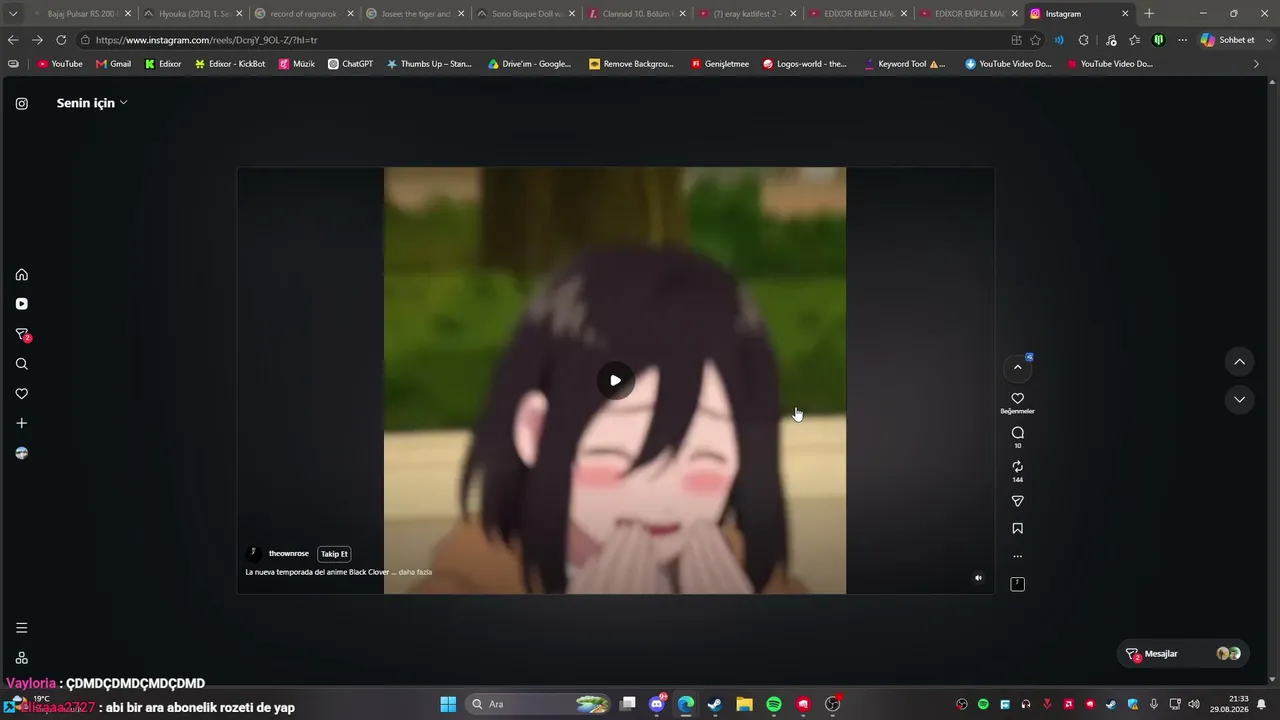Click the Instagram logo at the top left
Screen dimensions: 1280x720
[x=21, y=103]
